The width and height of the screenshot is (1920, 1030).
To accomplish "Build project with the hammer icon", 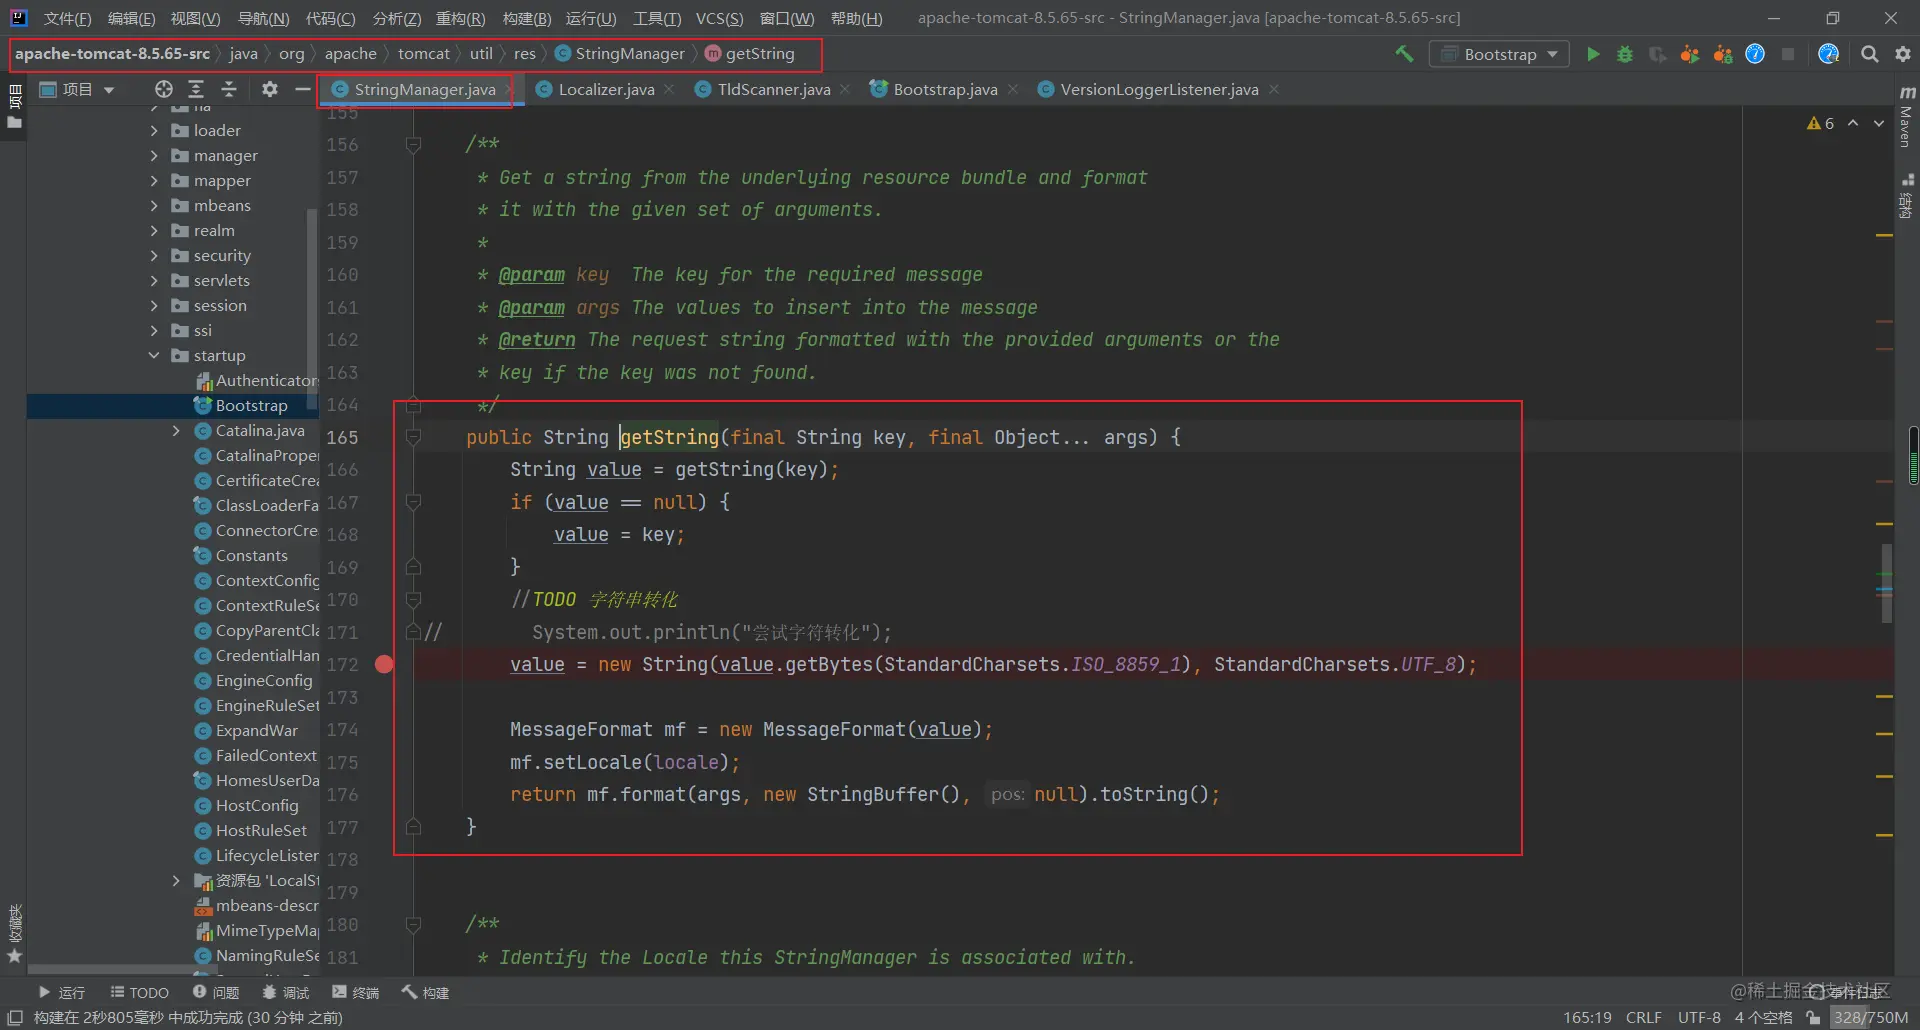I will (x=1405, y=54).
